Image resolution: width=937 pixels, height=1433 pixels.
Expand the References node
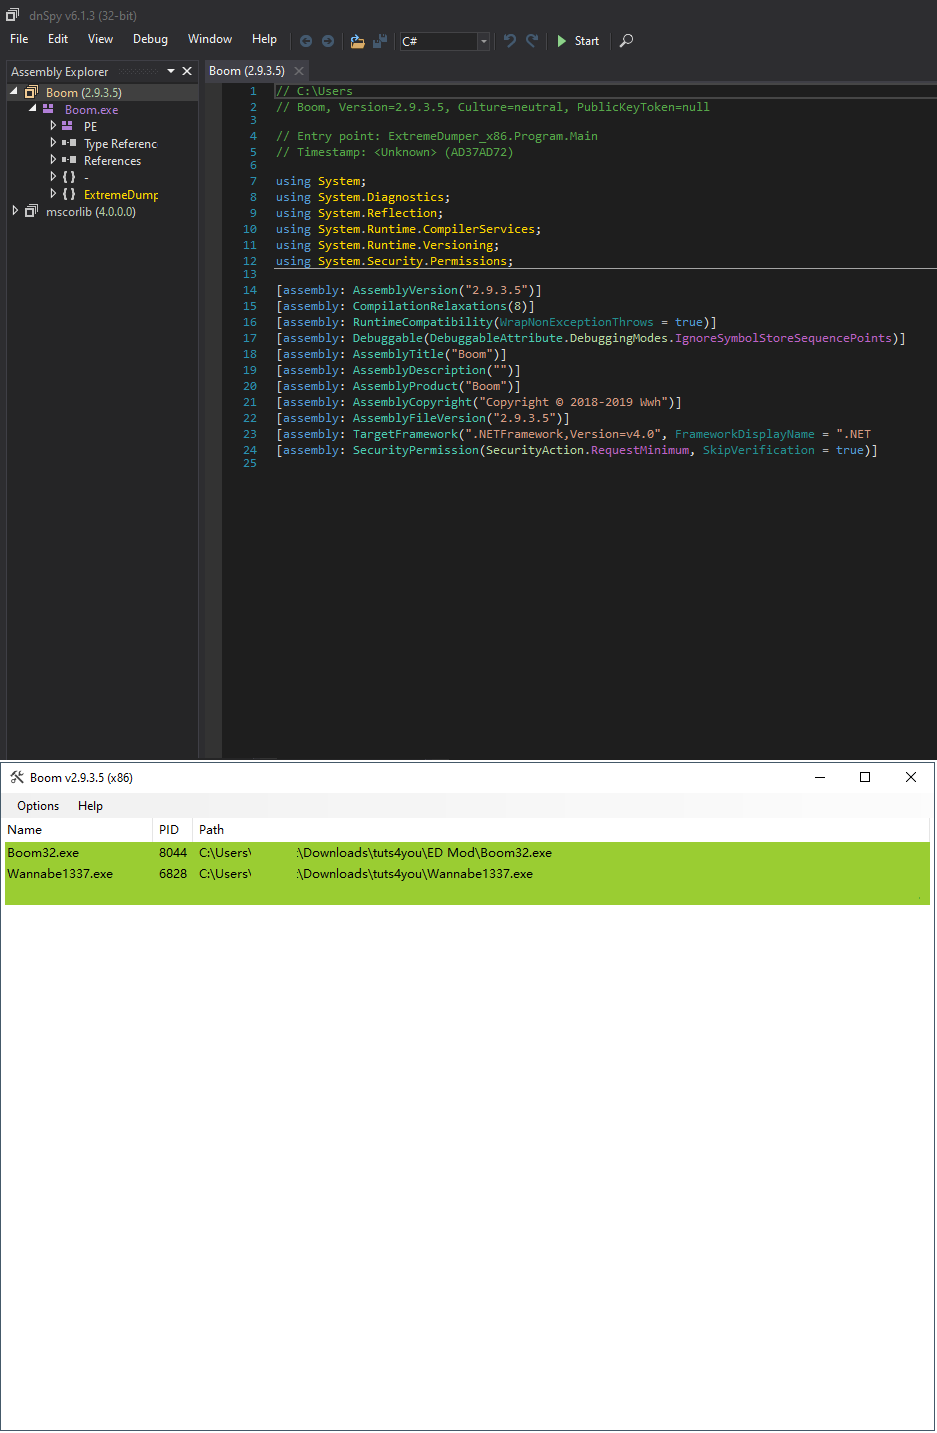tap(53, 160)
